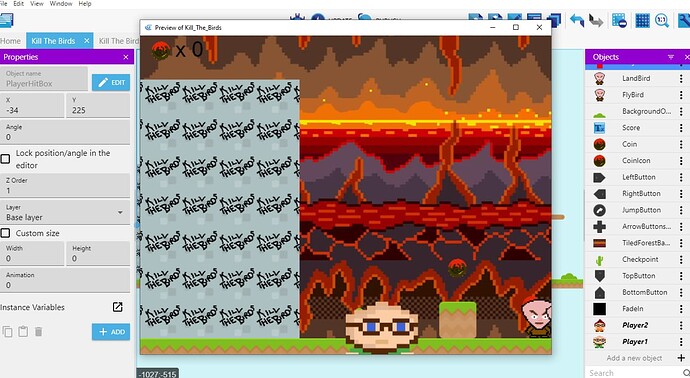Select the FadeIn black object thumbnail
The image size is (690, 378).
click(x=599, y=309)
